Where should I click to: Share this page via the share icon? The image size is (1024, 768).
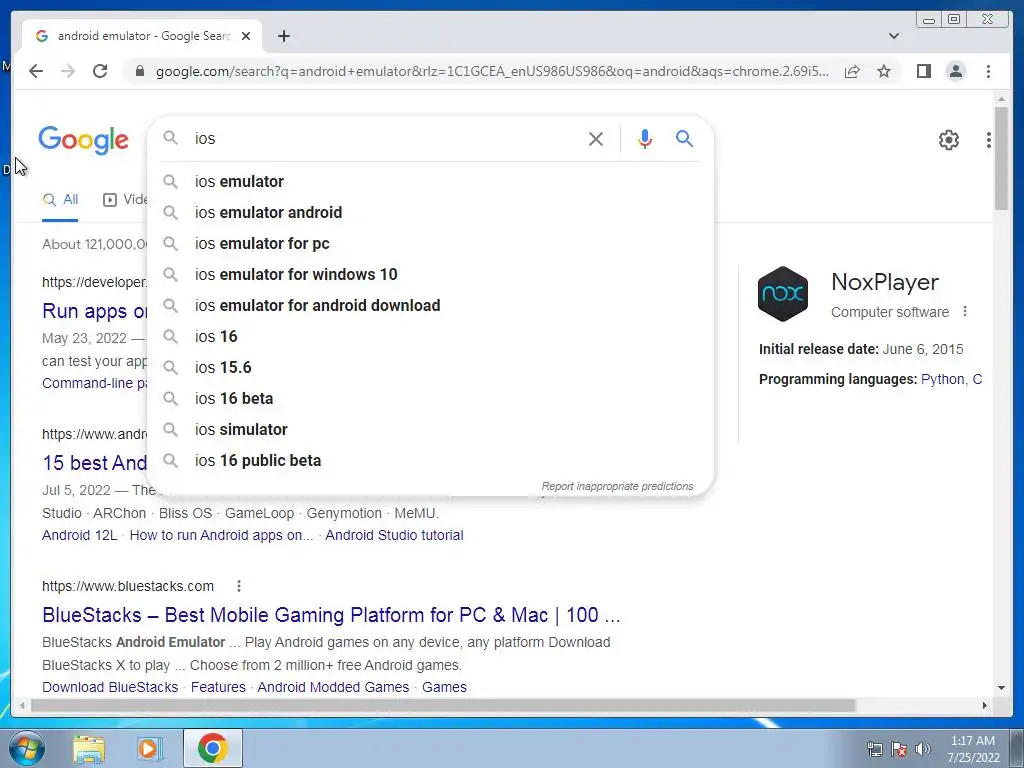tap(852, 71)
